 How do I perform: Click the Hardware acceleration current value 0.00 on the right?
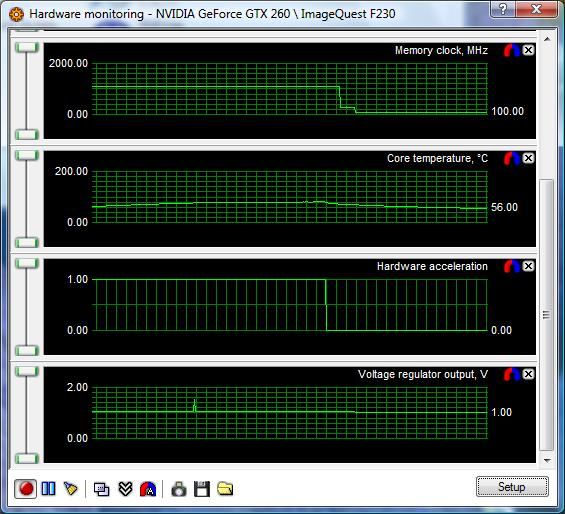tap(501, 330)
